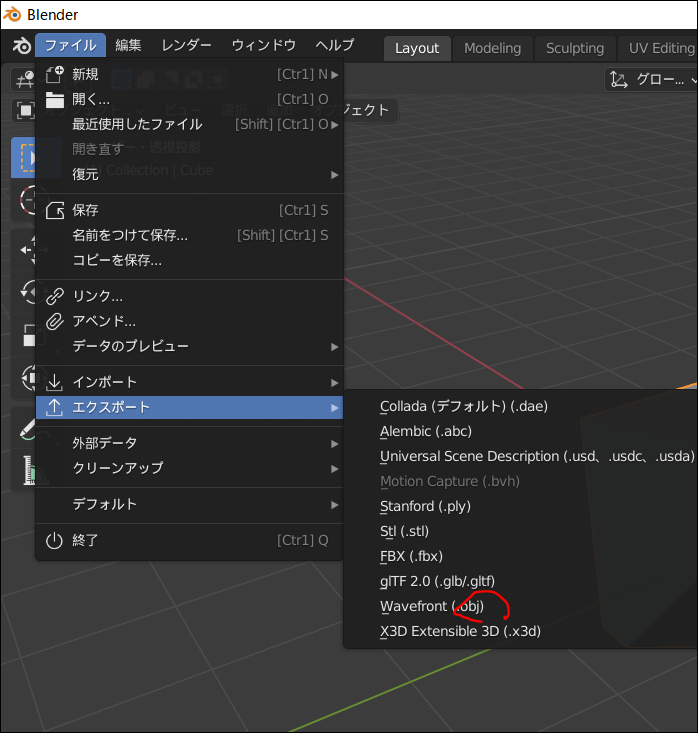
Task: Click the export upload-arrow icon
Action: point(55,407)
